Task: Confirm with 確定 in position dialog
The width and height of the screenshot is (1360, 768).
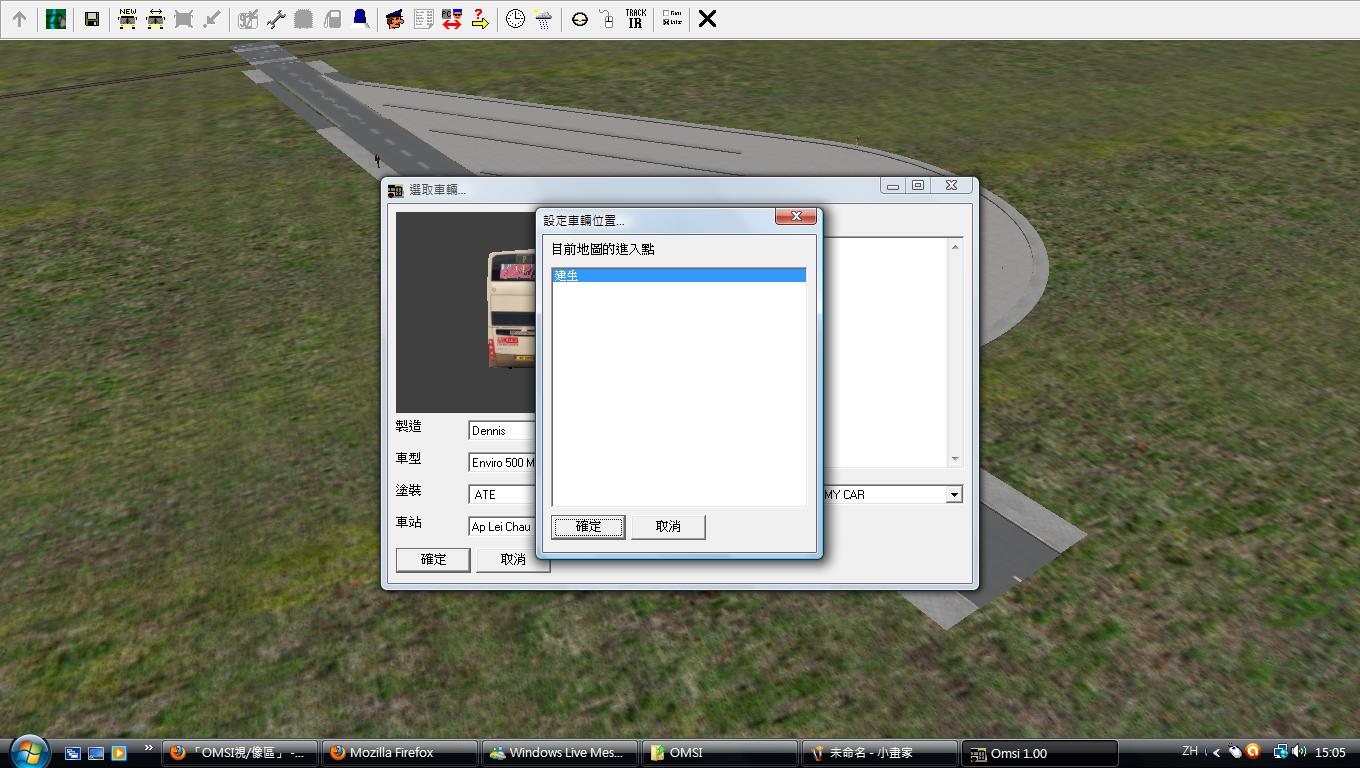Action: point(588,527)
